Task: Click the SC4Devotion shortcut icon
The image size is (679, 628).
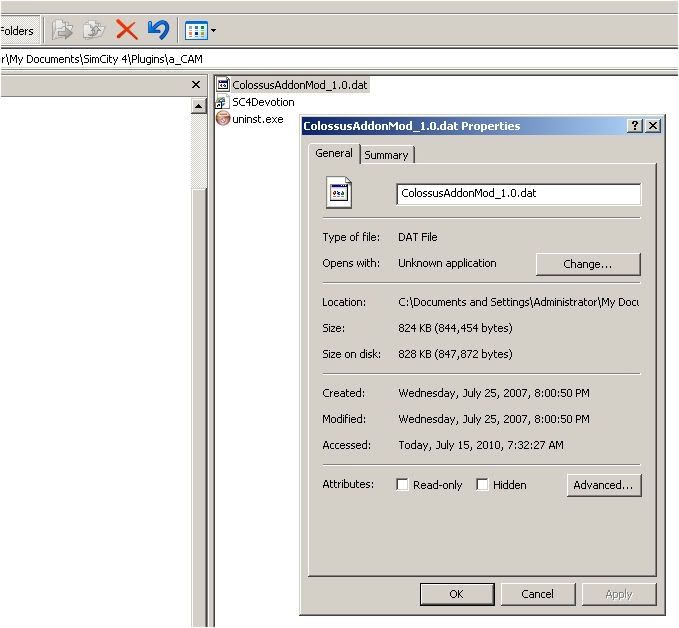Action: click(222, 102)
